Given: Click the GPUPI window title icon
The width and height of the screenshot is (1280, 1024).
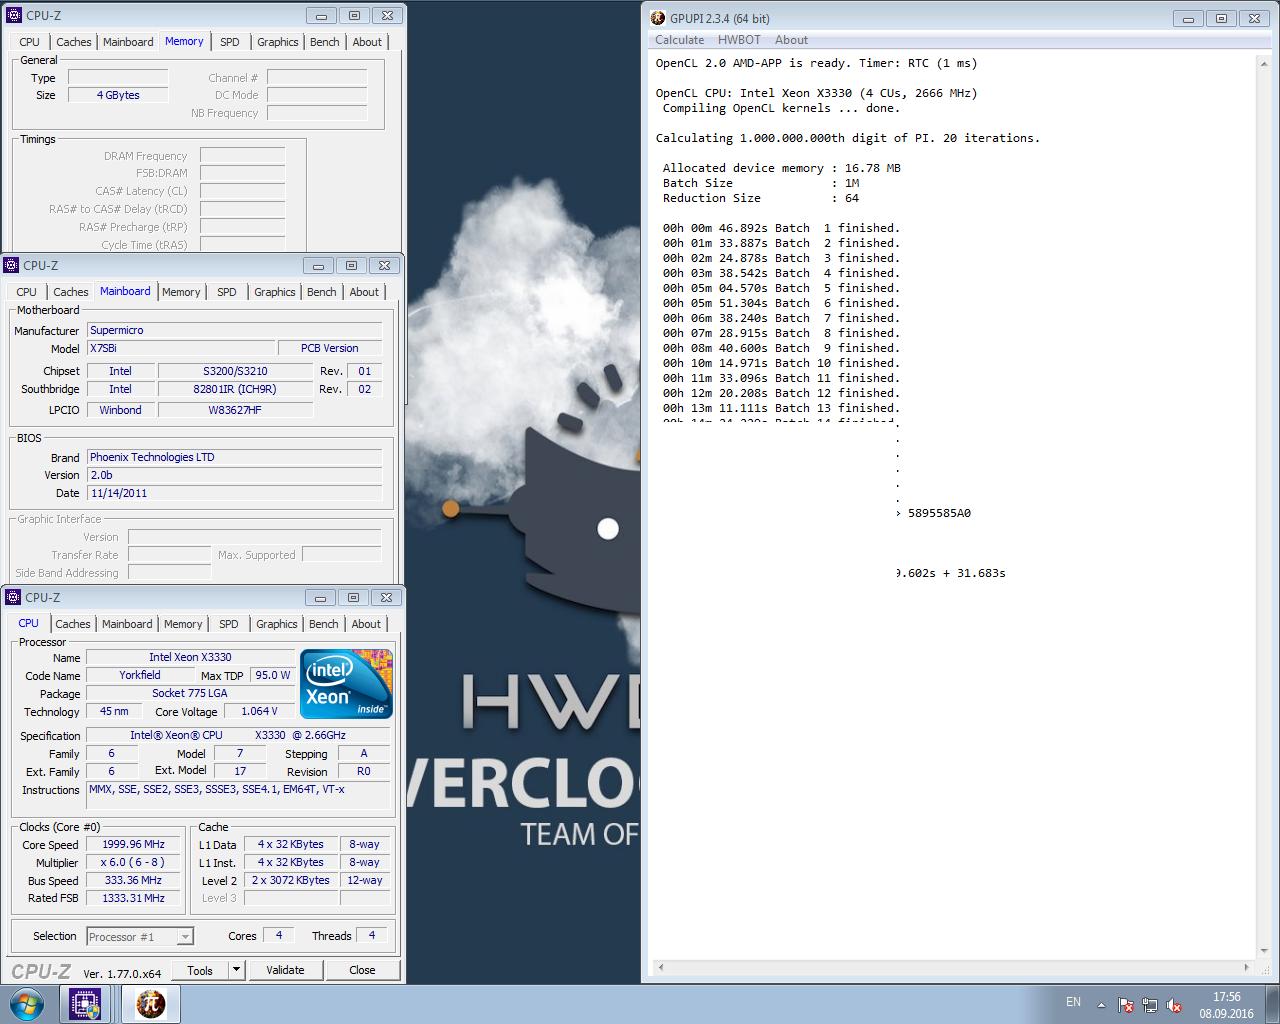Looking at the screenshot, I should coord(657,18).
